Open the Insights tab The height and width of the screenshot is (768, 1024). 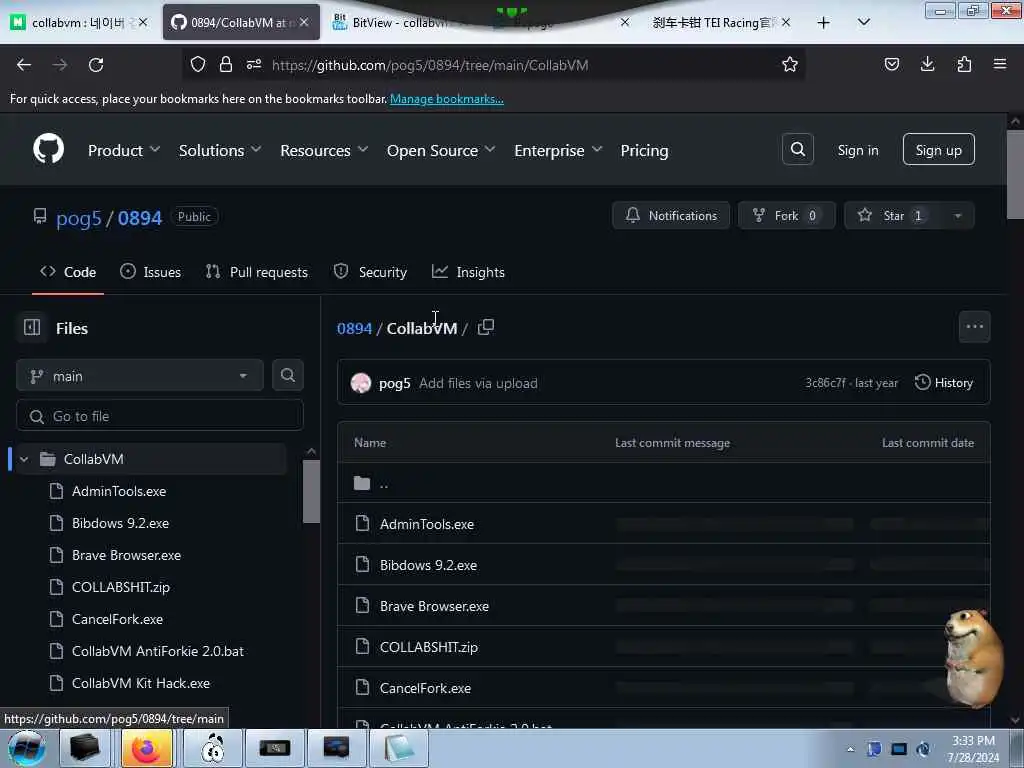click(468, 272)
